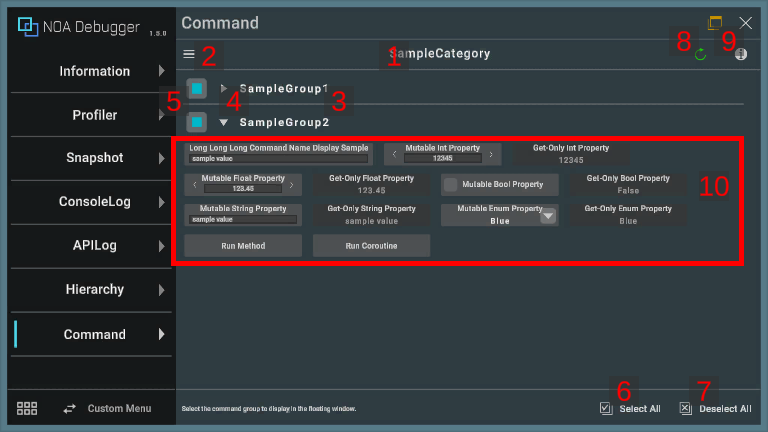Increase Mutable Float Property value

click(291, 185)
